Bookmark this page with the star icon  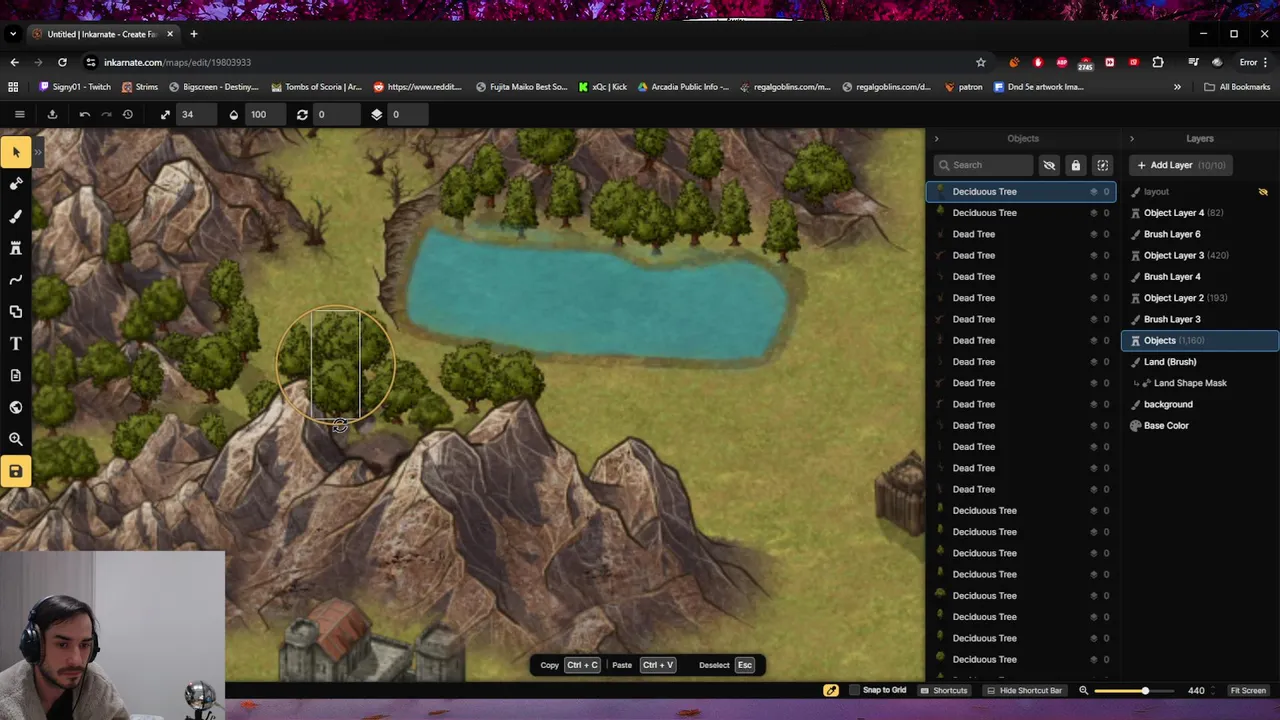[981, 62]
